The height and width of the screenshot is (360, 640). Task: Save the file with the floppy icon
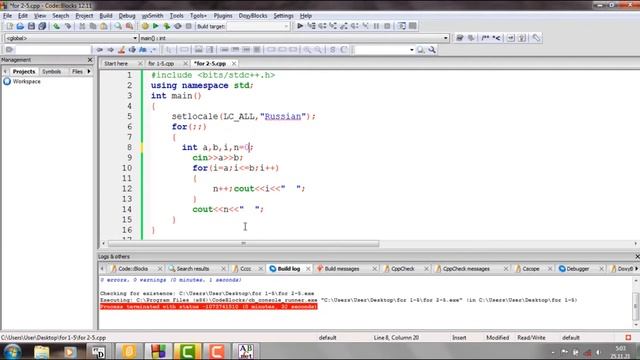click(x=31, y=26)
